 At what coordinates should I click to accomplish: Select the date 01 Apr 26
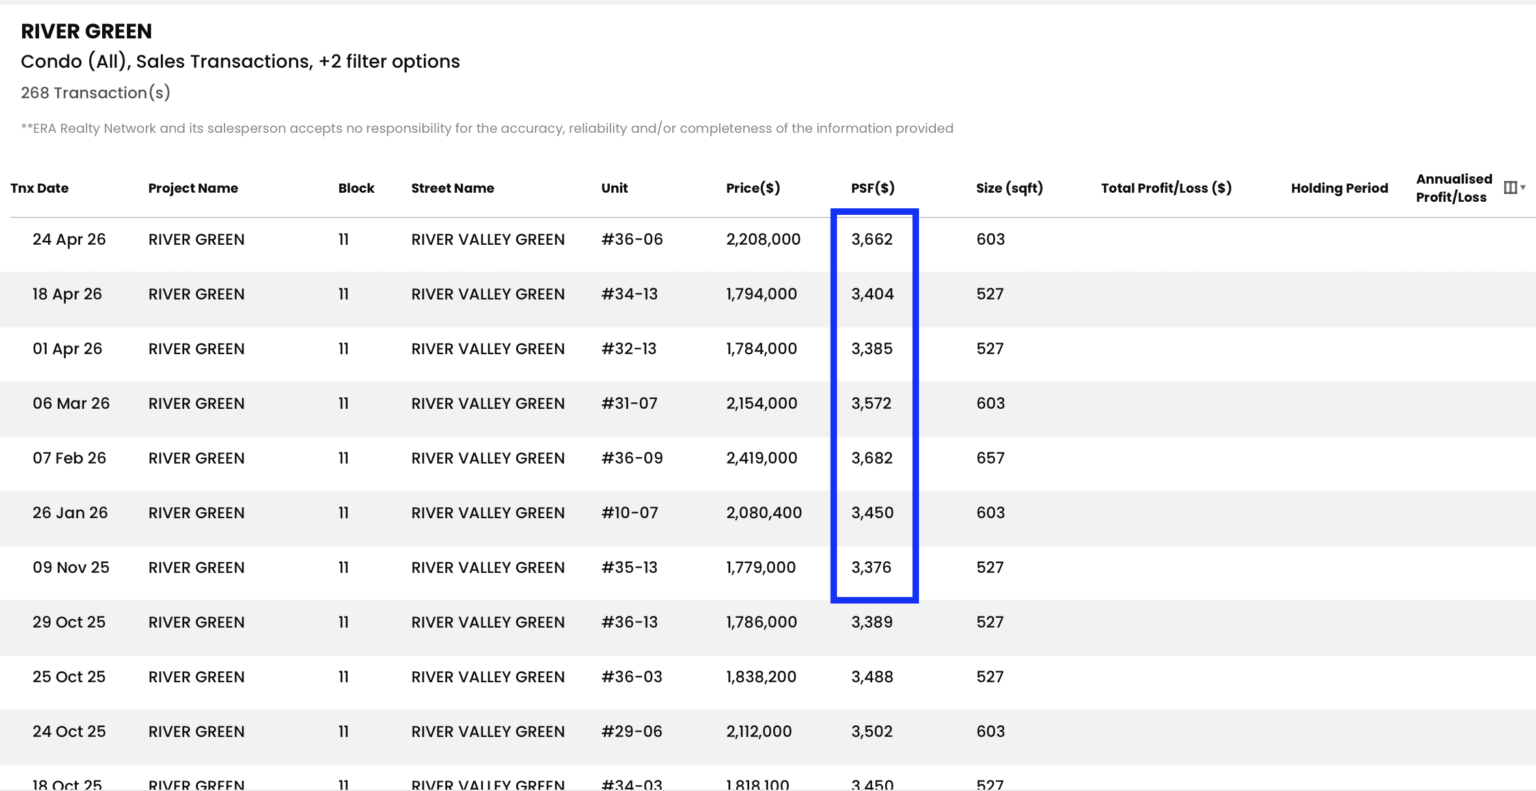[x=67, y=349]
